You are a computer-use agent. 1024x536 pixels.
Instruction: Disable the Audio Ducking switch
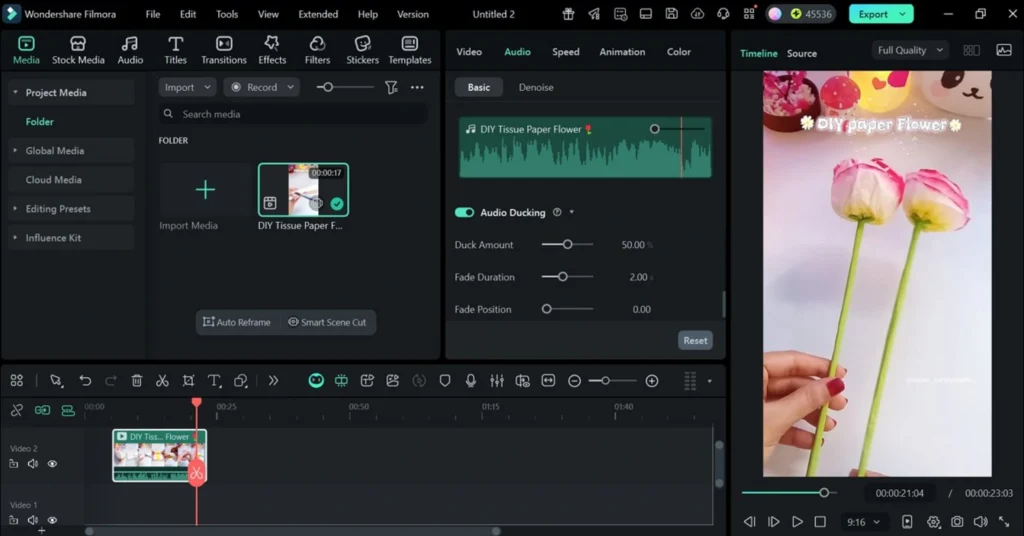pos(464,213)
